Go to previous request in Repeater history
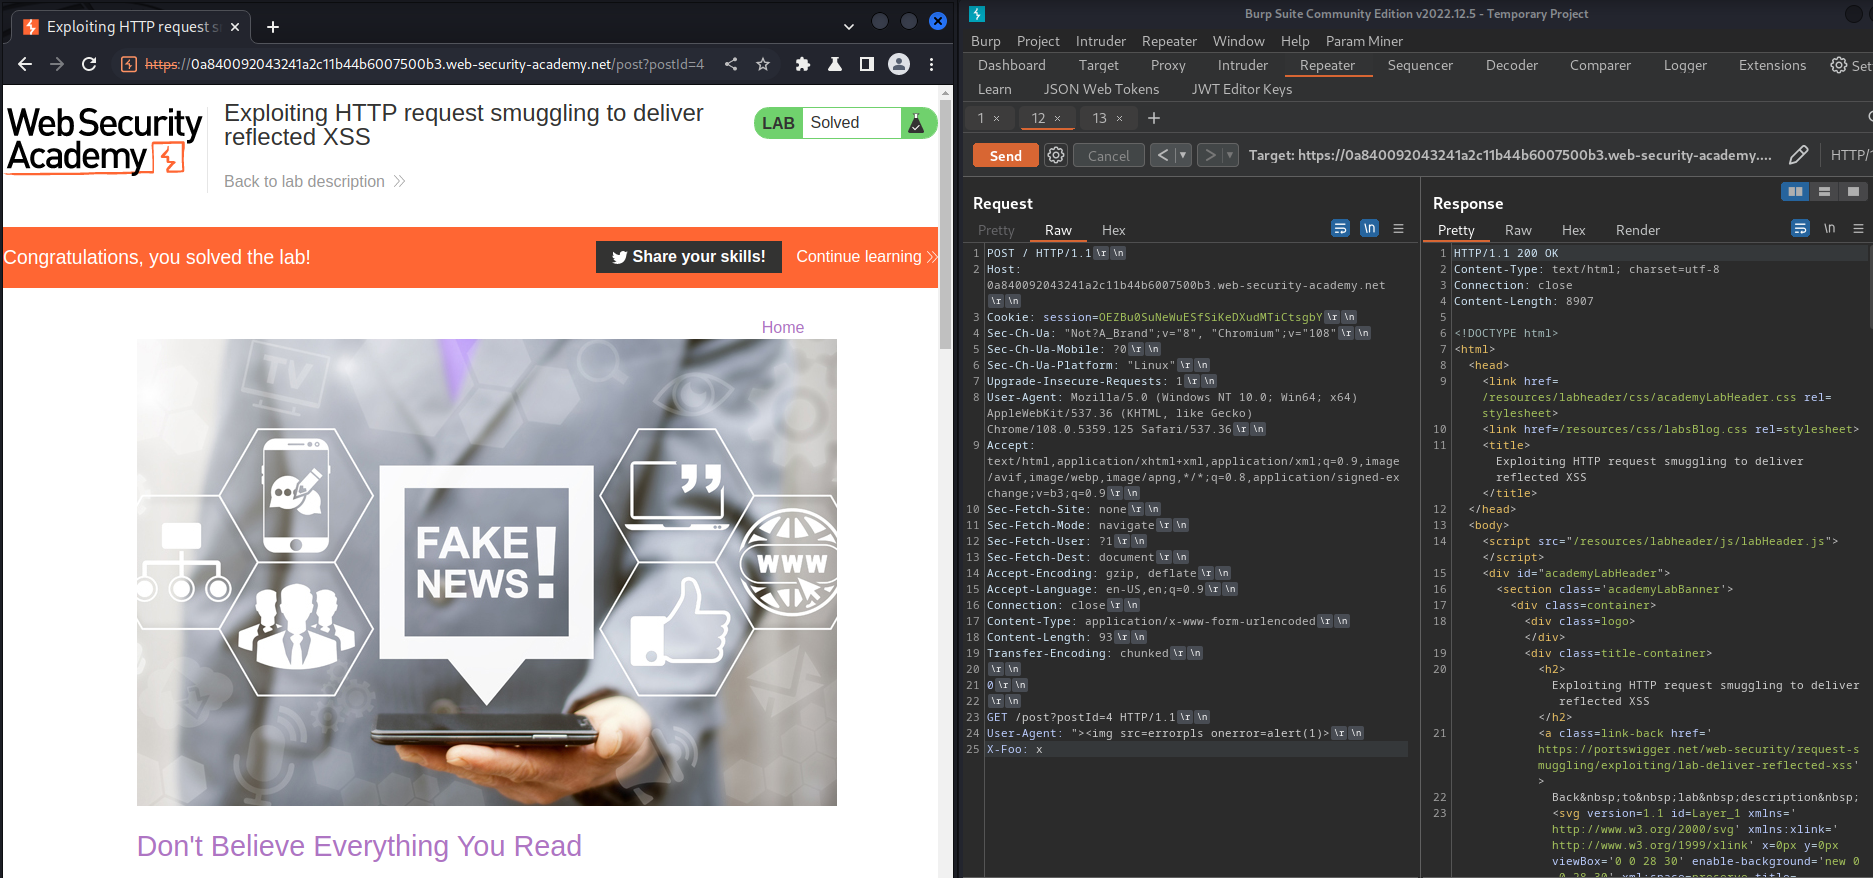 (x=1162, y=155)
